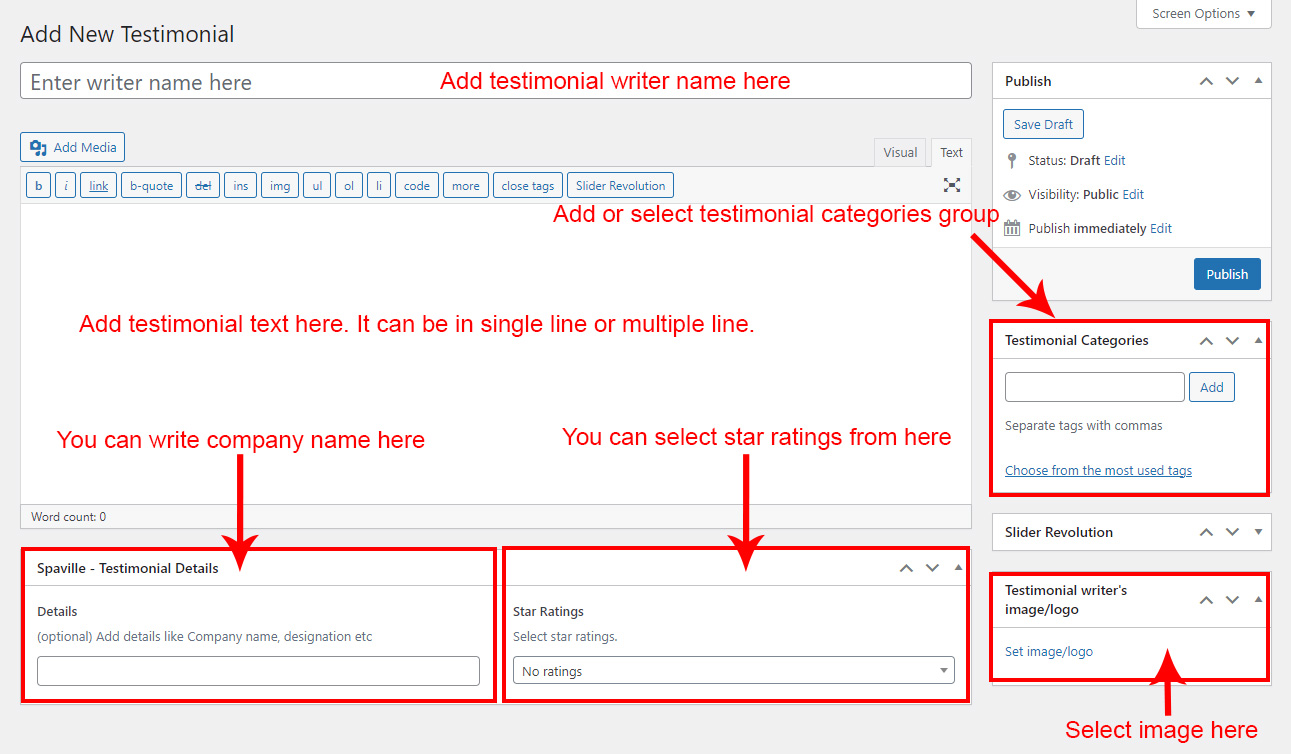Move the Publish panel up
Image resolution: width=1291 pixels, height=754 pixels.
pyautogui.click(x=1206, y=81)
